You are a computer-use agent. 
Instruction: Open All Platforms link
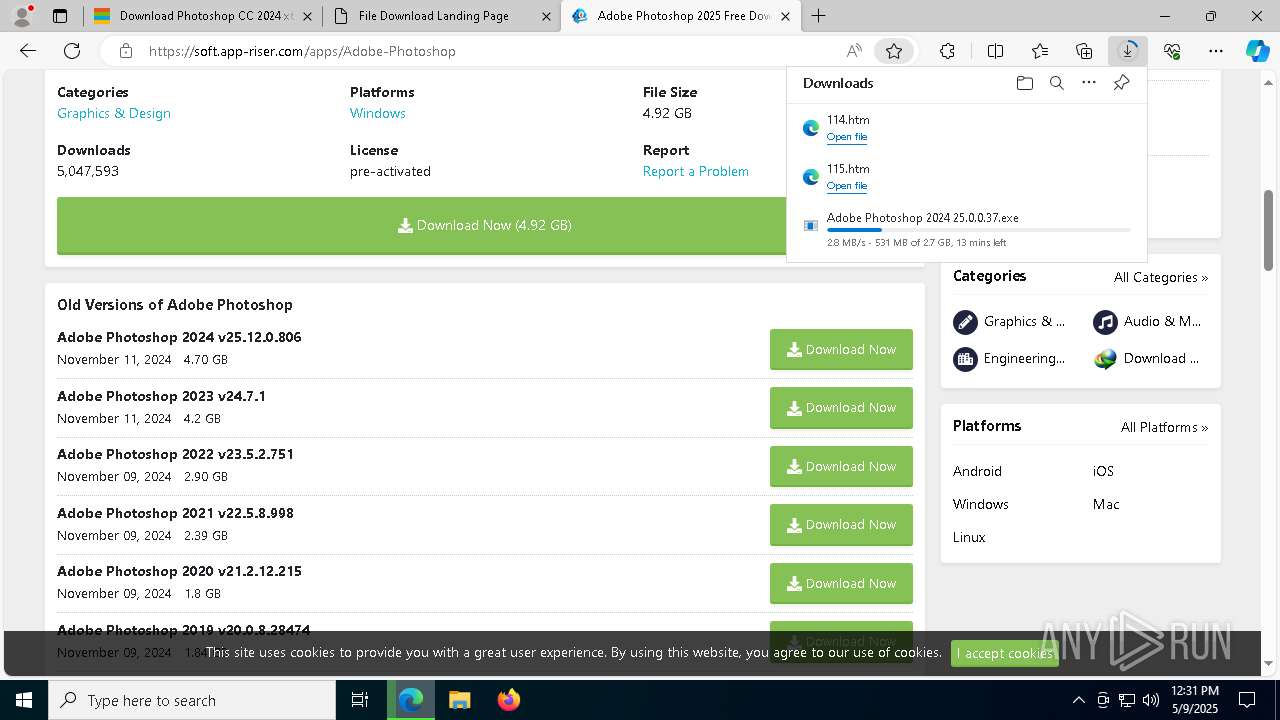1164,428
